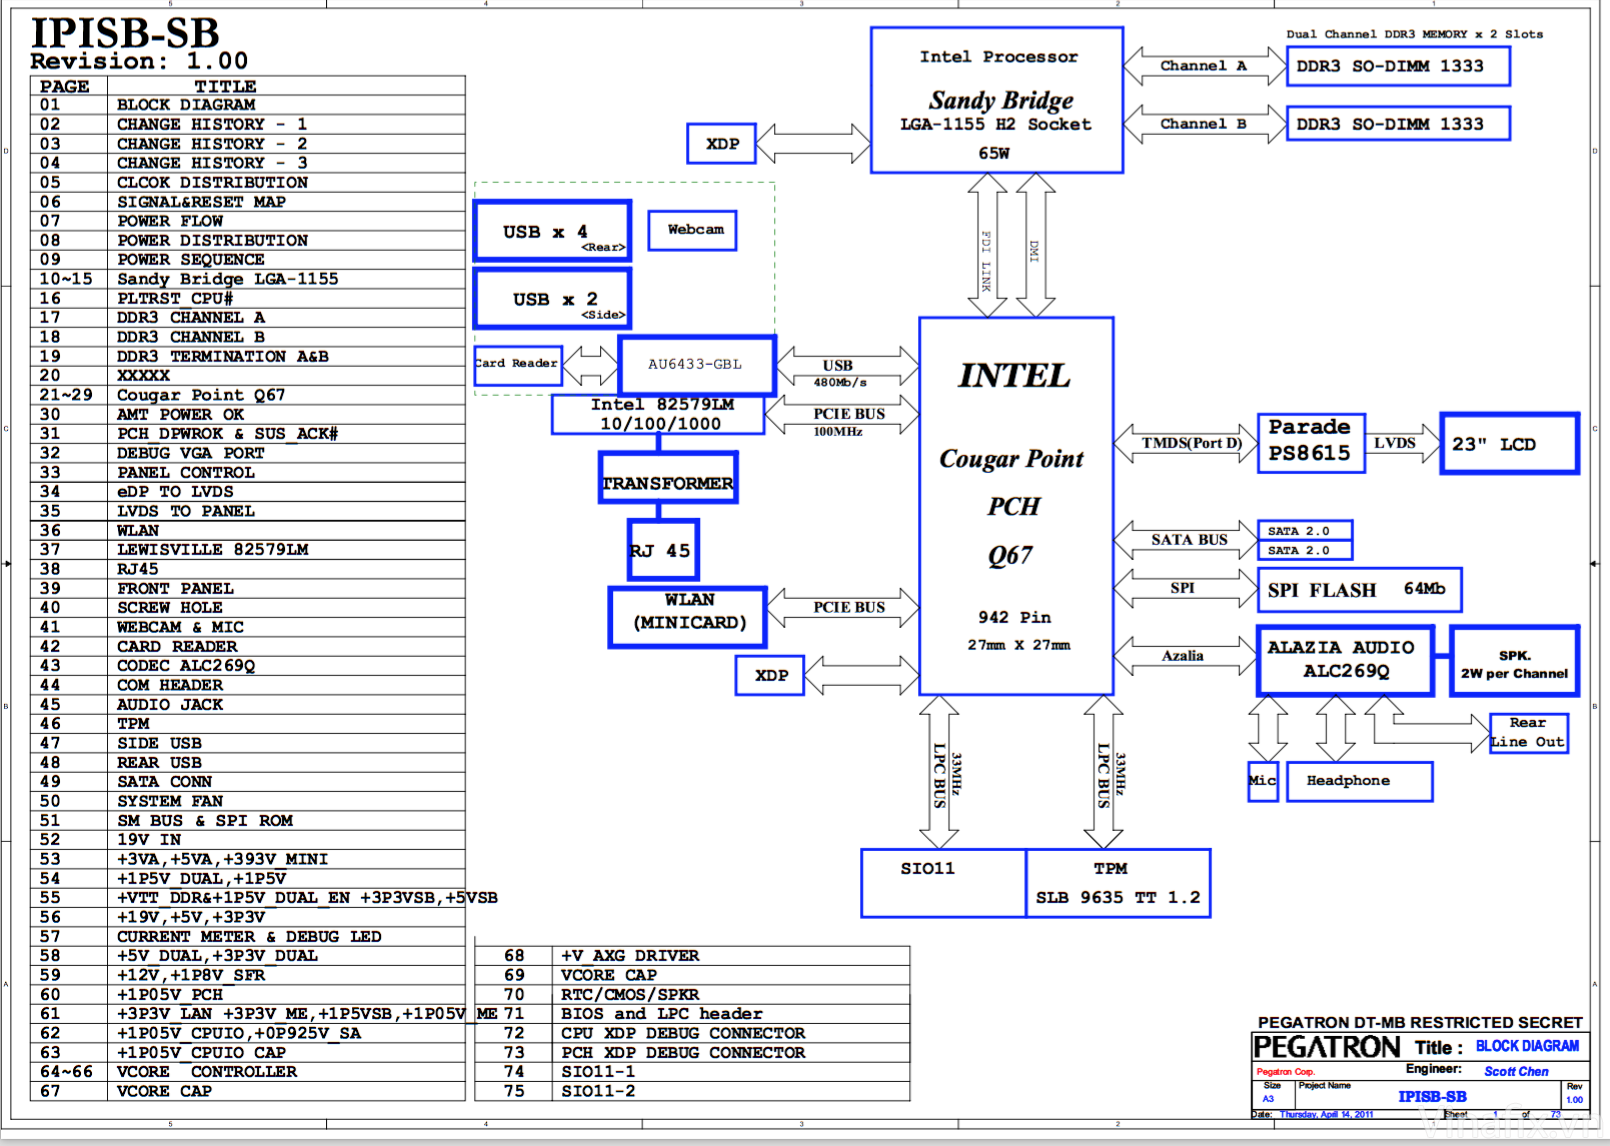Click the upper XDP block near the processor
Screen dimensions: 1610x1146
(x=722, y=143)
